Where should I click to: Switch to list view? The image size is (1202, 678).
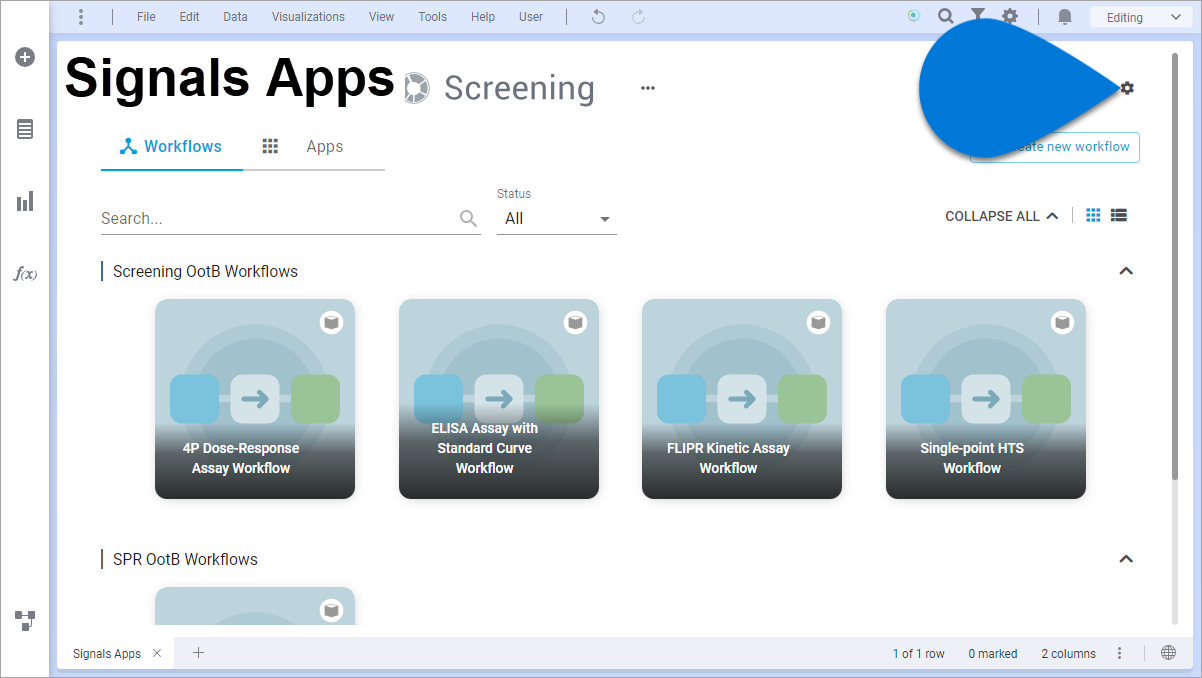(1119, 215)
